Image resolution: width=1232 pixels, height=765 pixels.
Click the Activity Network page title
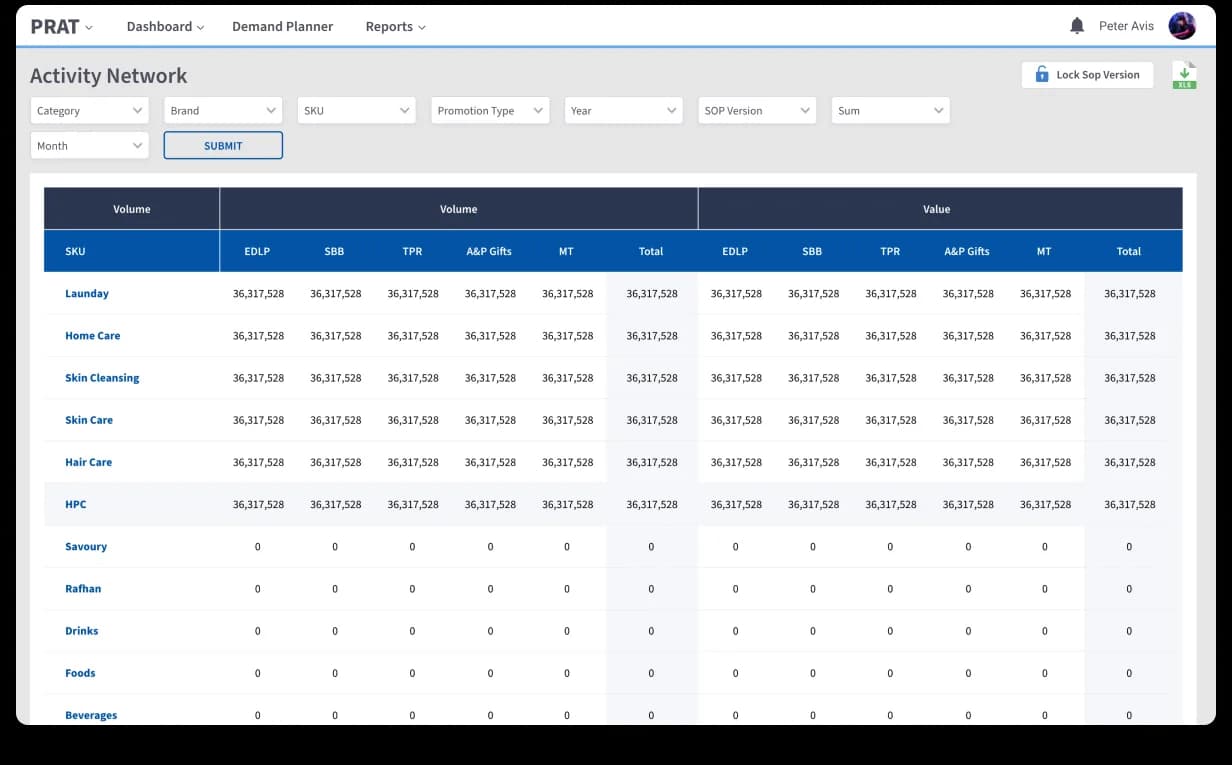pos(109,76)
